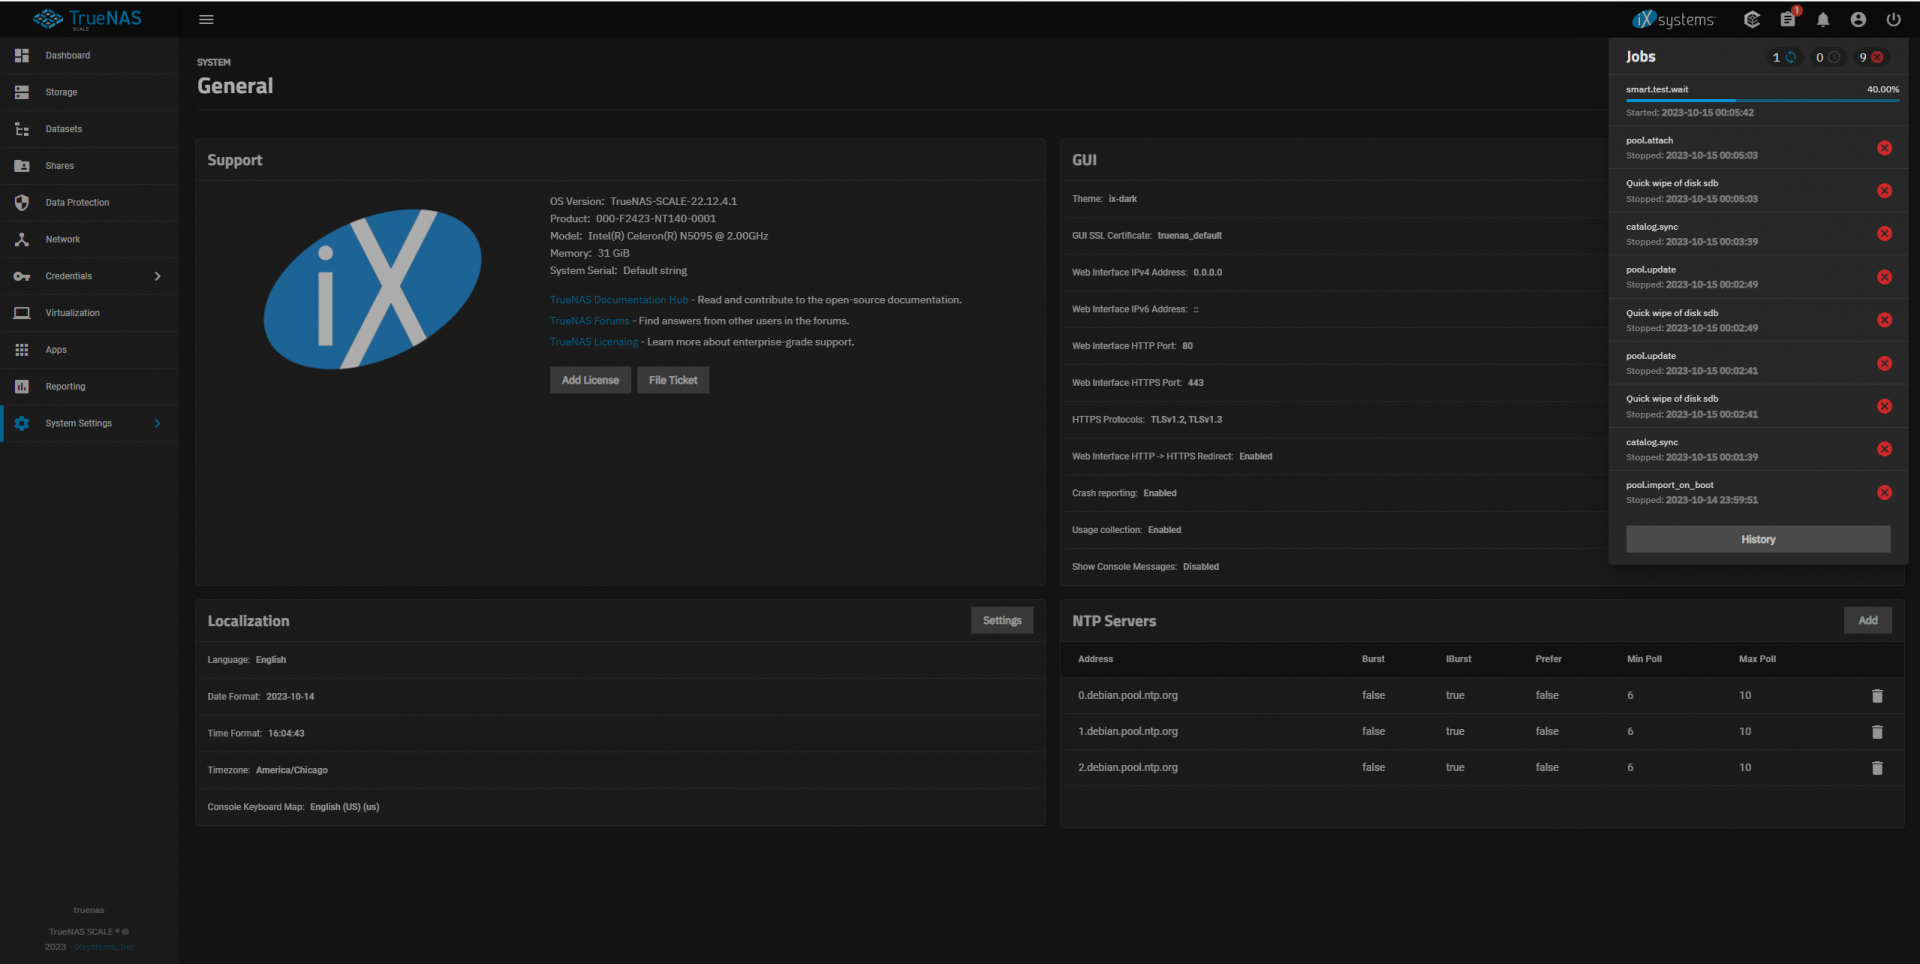Click the Add License button
Image resolution: width=1920 pixels, height=964 pixels.
click(590, 380)
